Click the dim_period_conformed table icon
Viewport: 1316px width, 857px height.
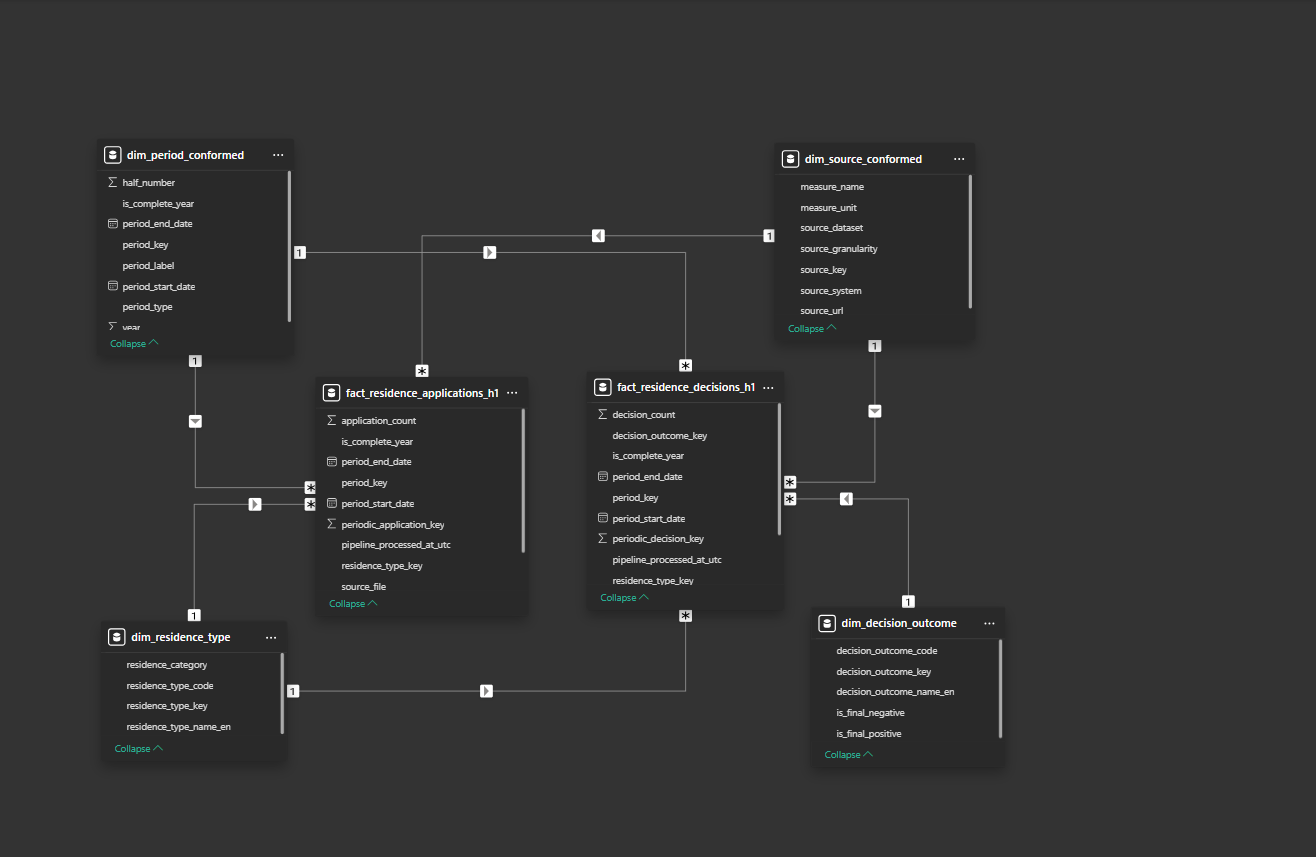coord(113,155)
